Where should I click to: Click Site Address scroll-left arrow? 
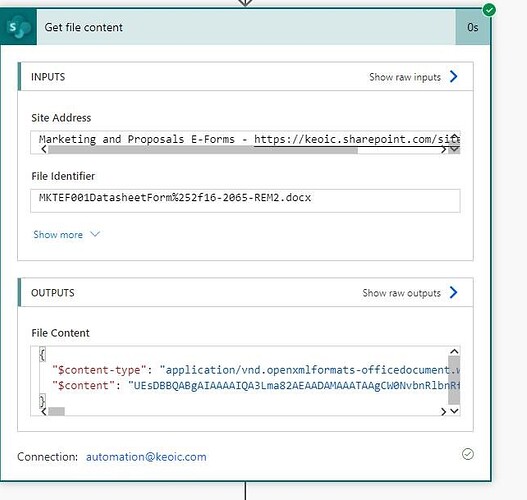[44, 149]
